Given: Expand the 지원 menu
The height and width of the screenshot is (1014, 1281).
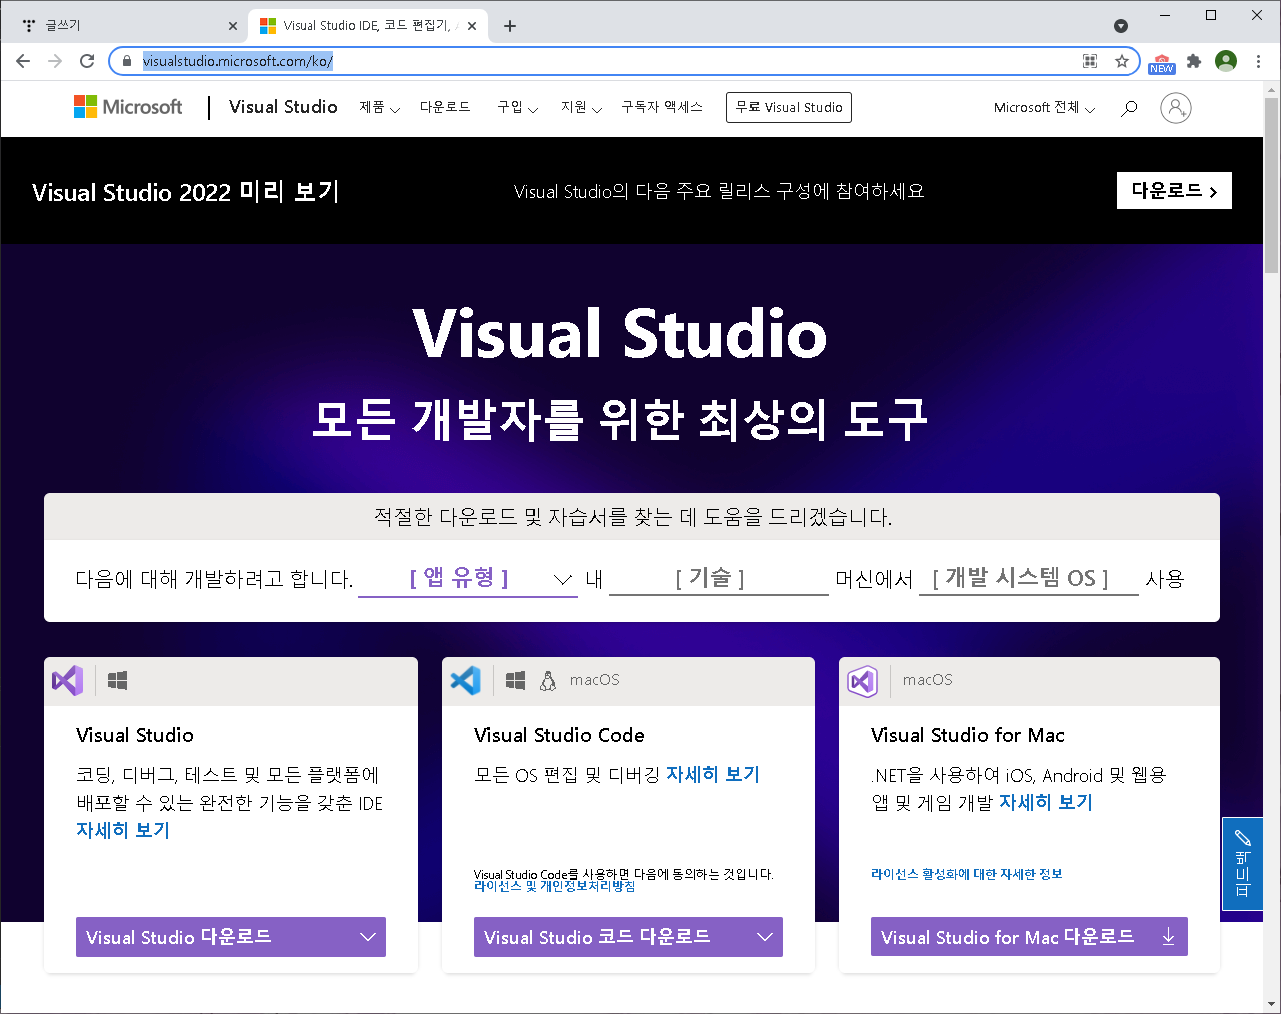Looking at the screenshot, I should [581, 107].
